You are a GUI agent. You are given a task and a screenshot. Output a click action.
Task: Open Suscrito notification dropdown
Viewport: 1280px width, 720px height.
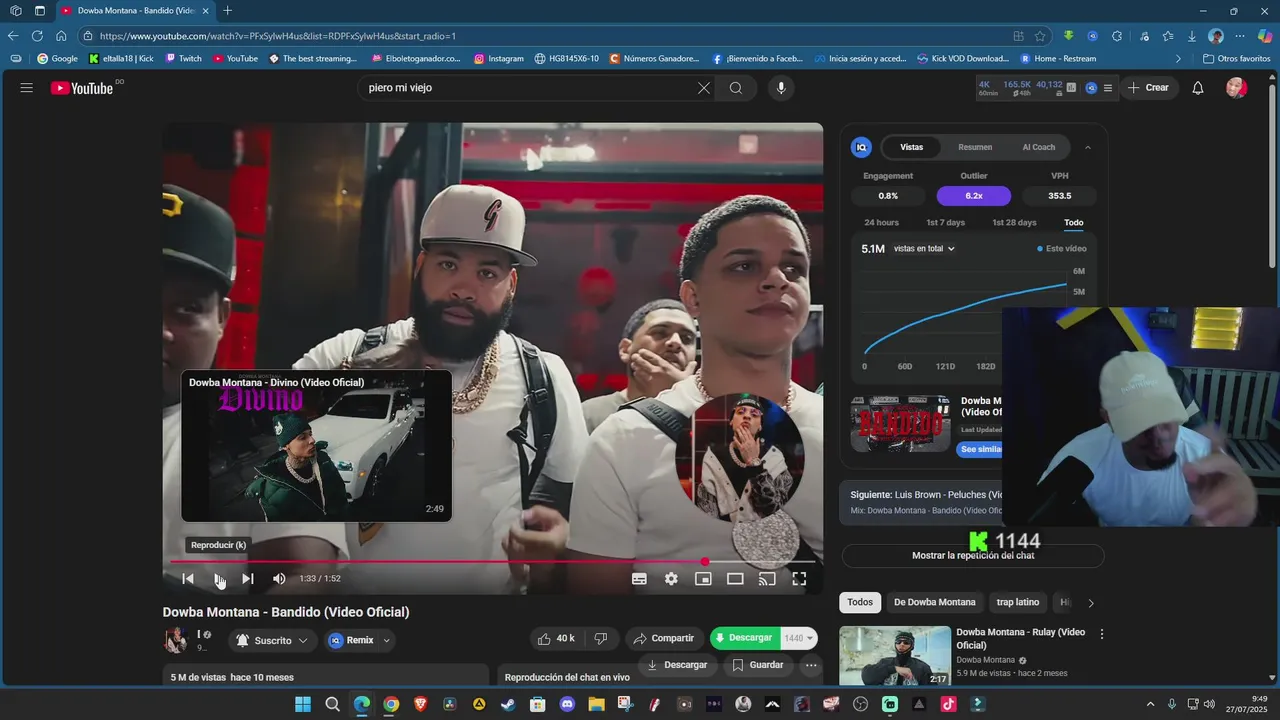pyautogui.click(x=271, y=641)
